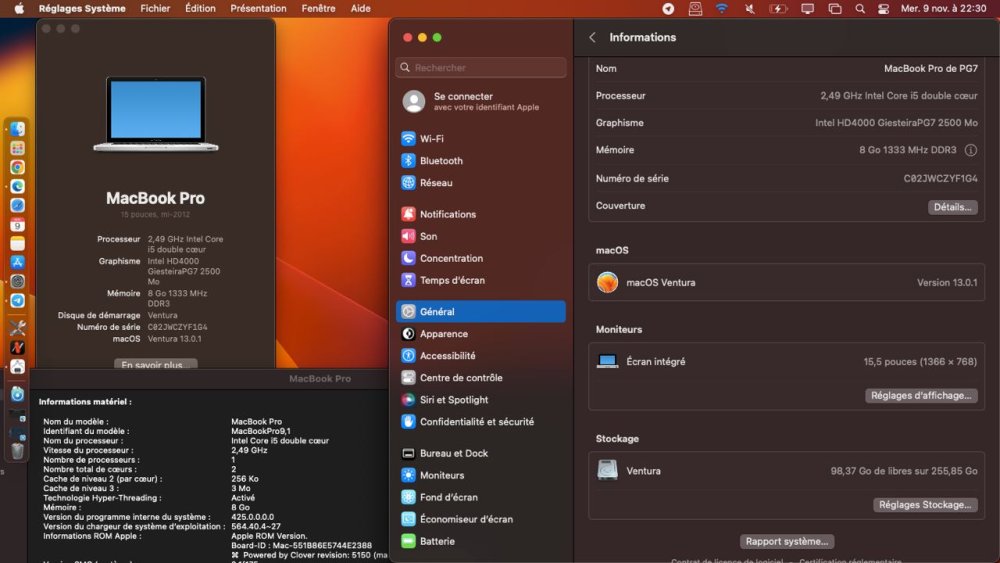Screen dimensions: 1000x563
Task: Open the App Store from the Dock
Action: point(17,262)
